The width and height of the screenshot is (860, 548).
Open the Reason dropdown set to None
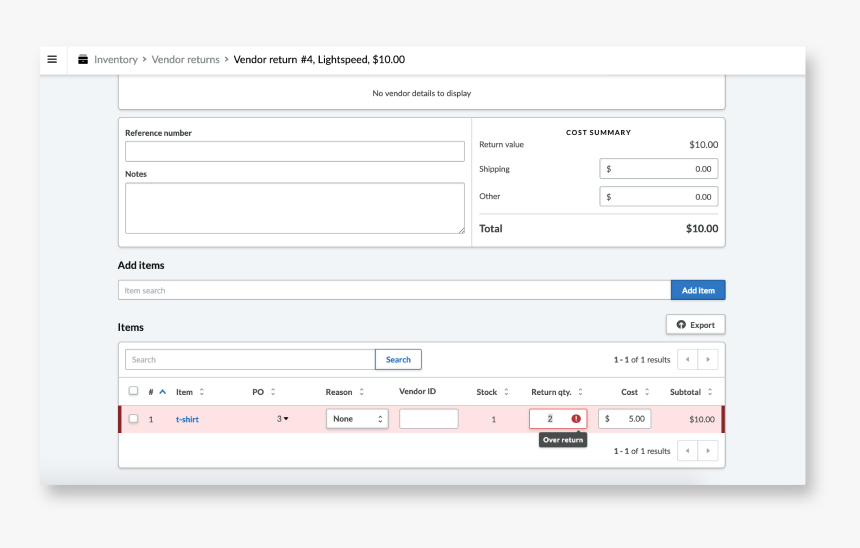click(x=357, y=419)
